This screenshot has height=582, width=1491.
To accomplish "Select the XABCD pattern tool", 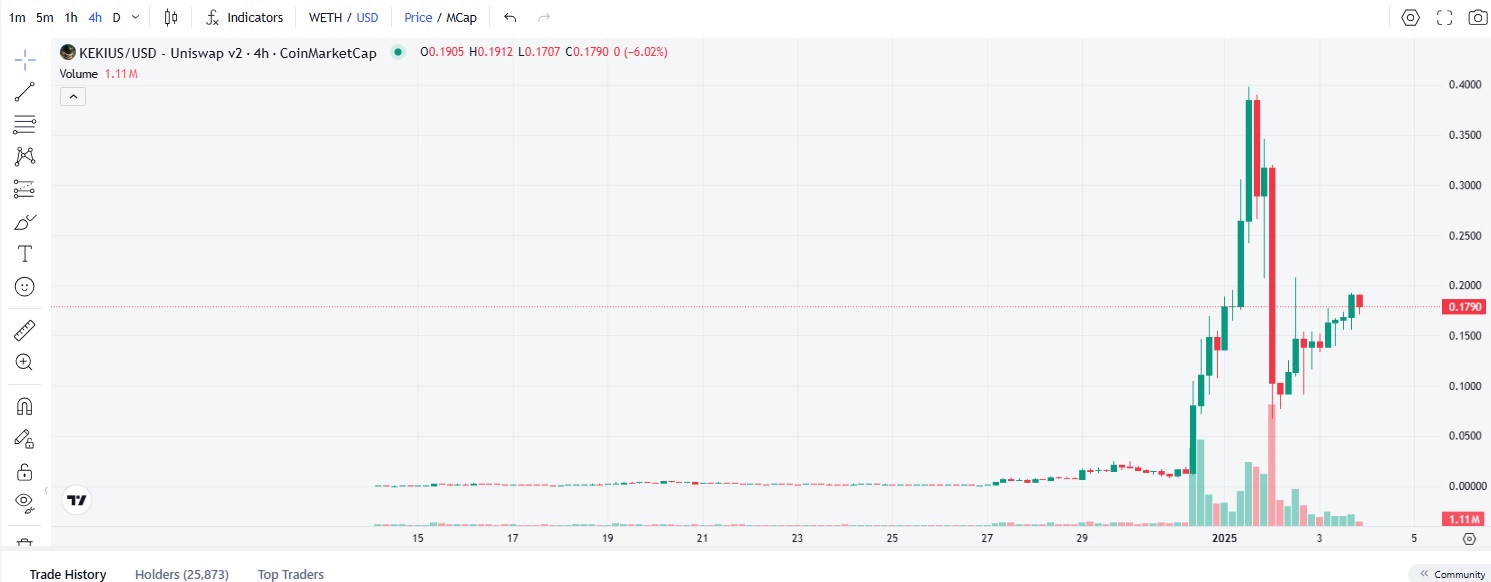I will click(25, 156).
